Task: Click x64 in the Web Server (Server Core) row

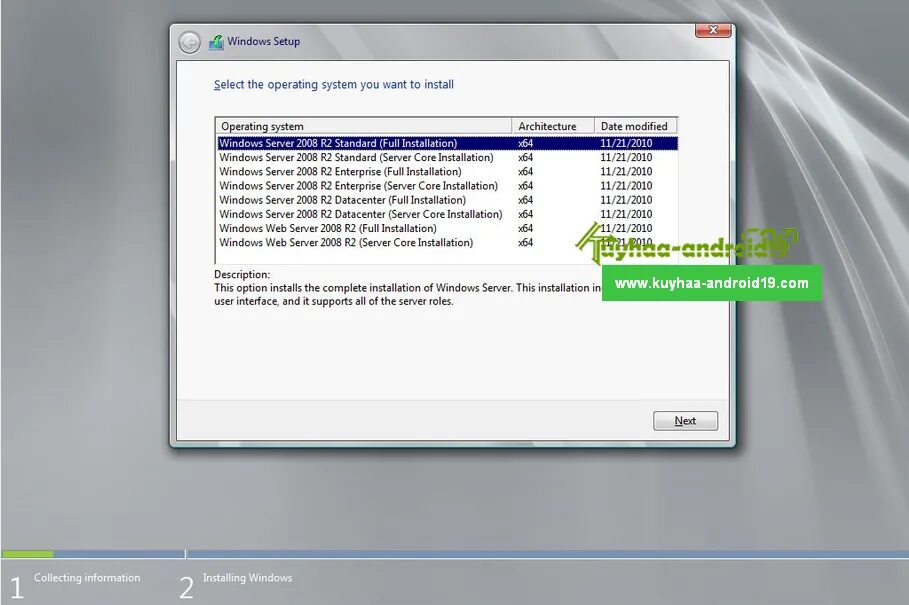Action: point(525,243)
